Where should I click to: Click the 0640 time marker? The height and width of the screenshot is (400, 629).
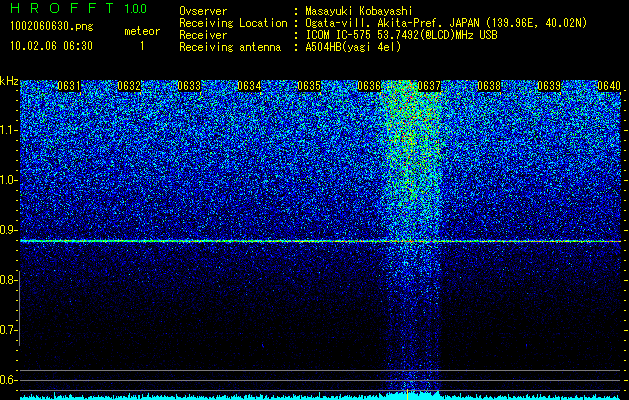(609, 86)
